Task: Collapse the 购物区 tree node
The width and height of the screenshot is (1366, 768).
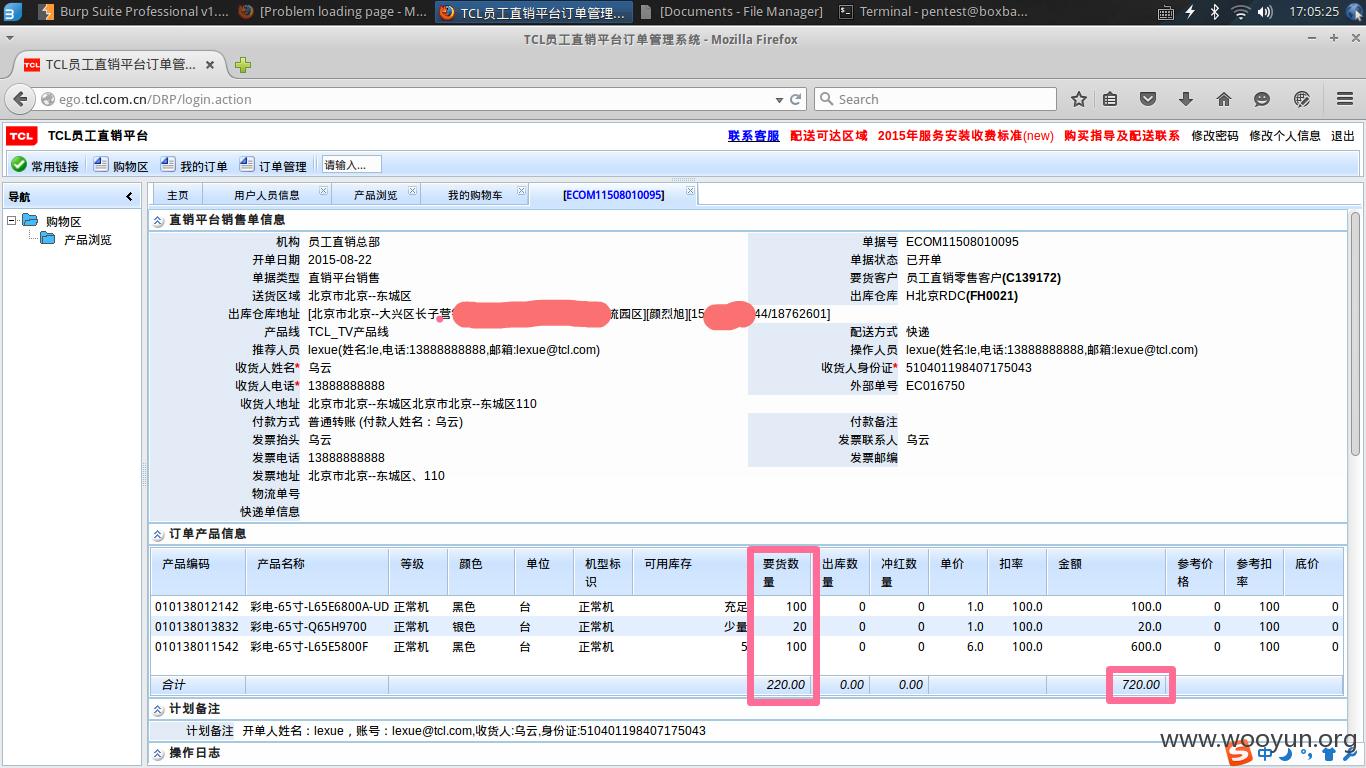Action: point(12,221)
